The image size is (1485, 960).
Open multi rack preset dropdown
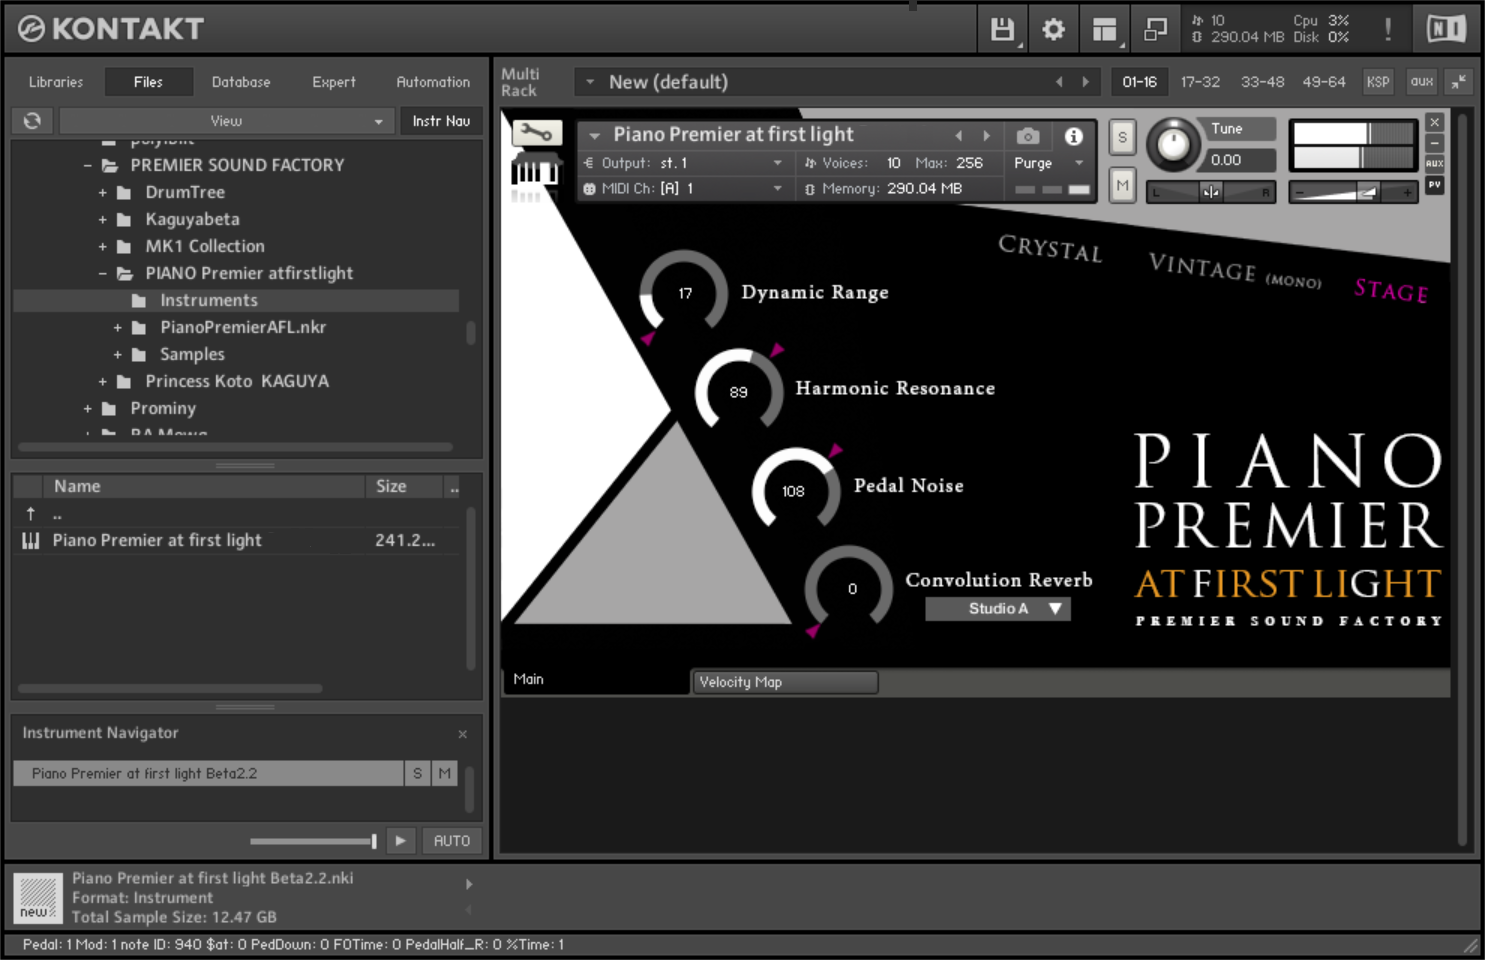(x=590, y=82)
